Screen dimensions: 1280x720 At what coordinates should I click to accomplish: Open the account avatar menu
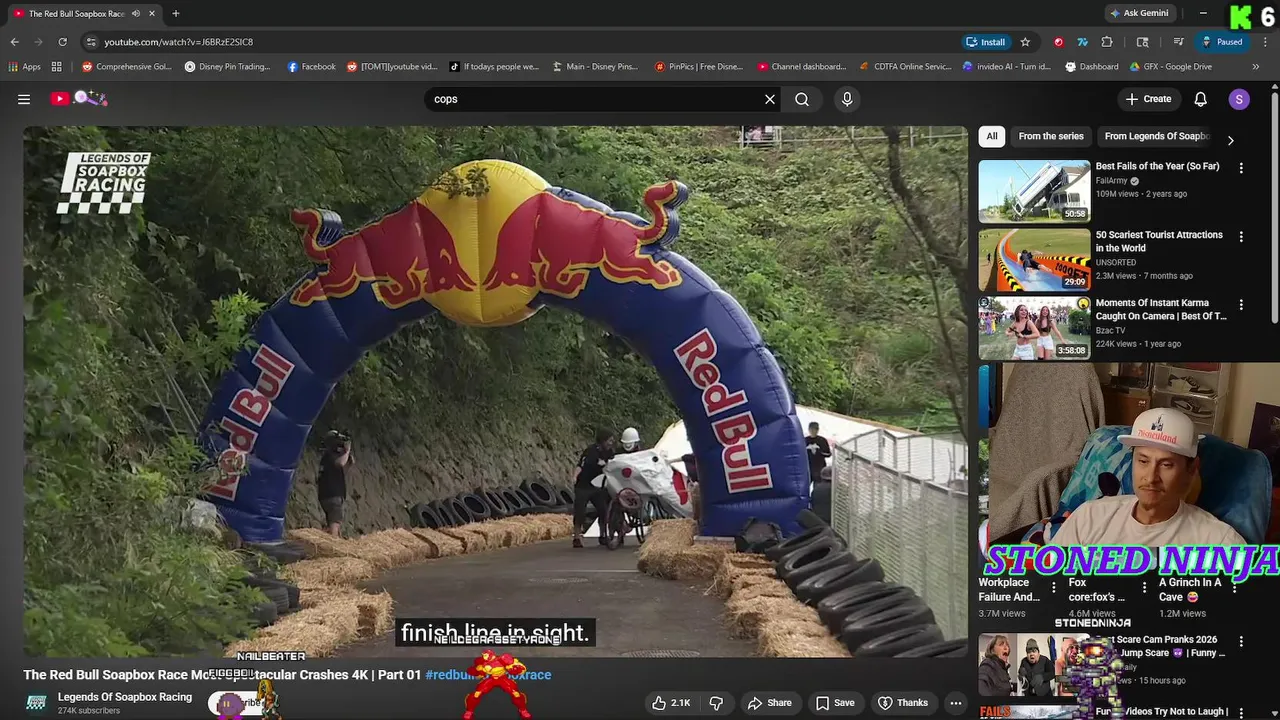(1239, 99)
